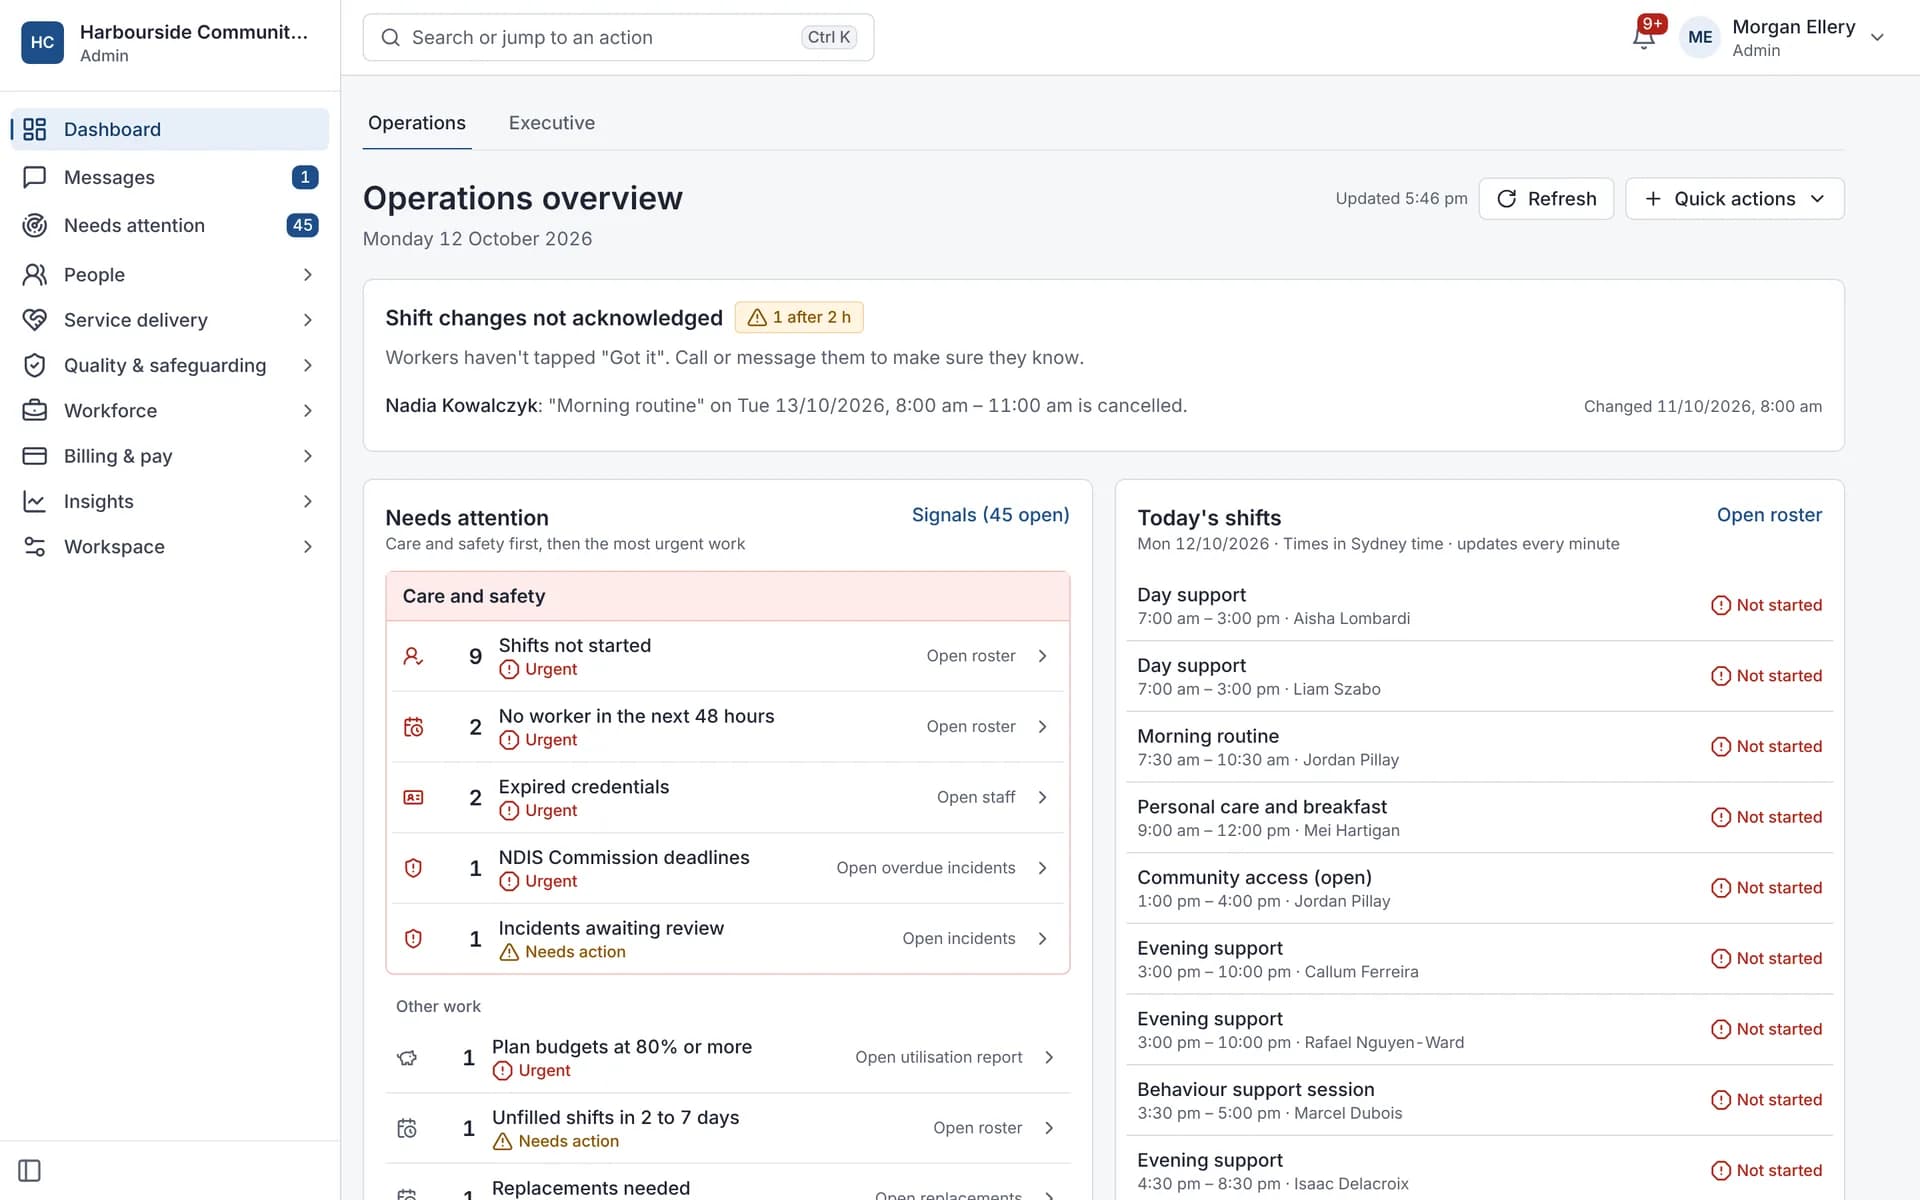Click the '1 after 2 h' warning badge

(x=799, y=317)
